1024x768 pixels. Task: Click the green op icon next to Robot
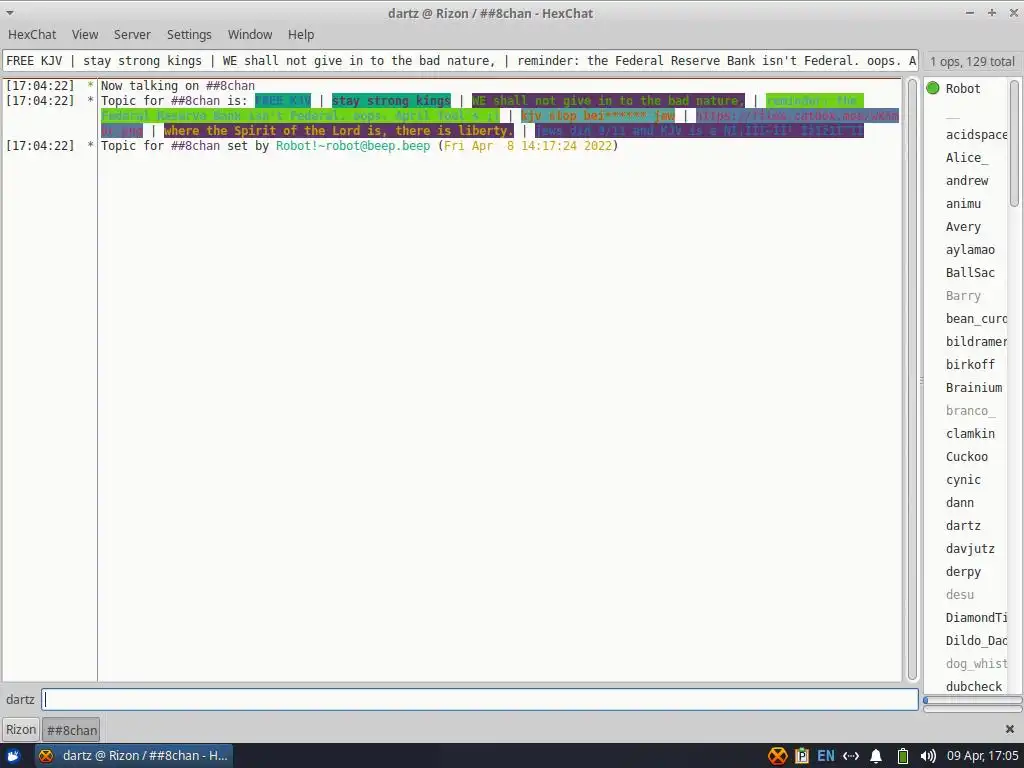click(x=933, y=88)
